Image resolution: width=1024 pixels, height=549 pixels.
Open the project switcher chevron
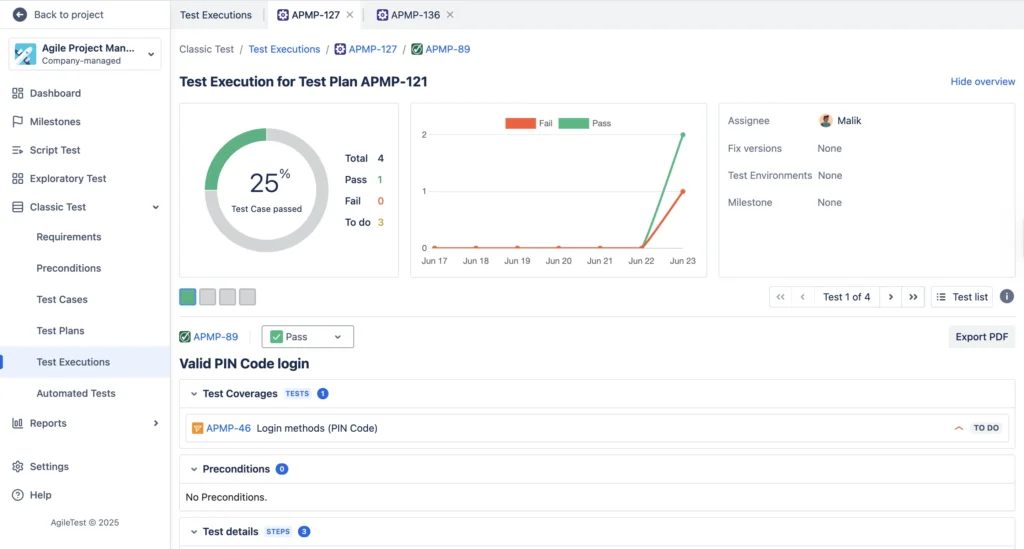pyautogui.click(x=151, y=54)
